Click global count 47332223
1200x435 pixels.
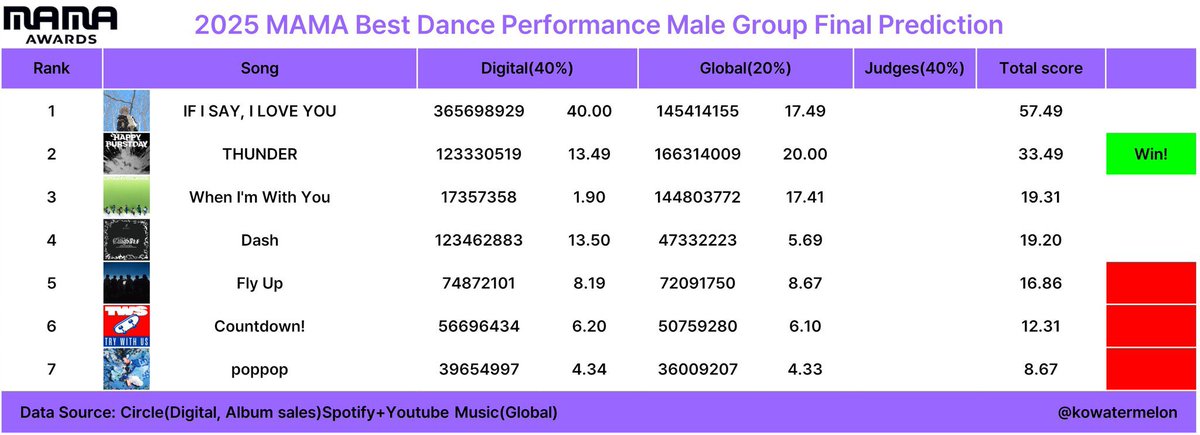(x=696, y=240)
